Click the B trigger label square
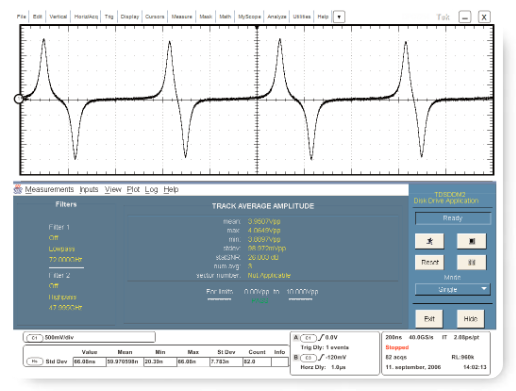This screenshot has width=516, height=391. pyautogui.click(x=296, y=357)
